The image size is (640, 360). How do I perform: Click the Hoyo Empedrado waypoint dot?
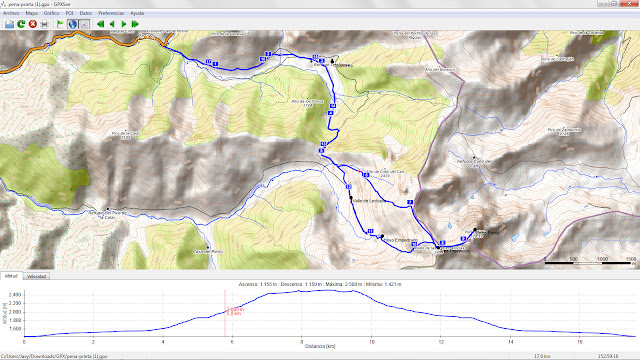382,236
